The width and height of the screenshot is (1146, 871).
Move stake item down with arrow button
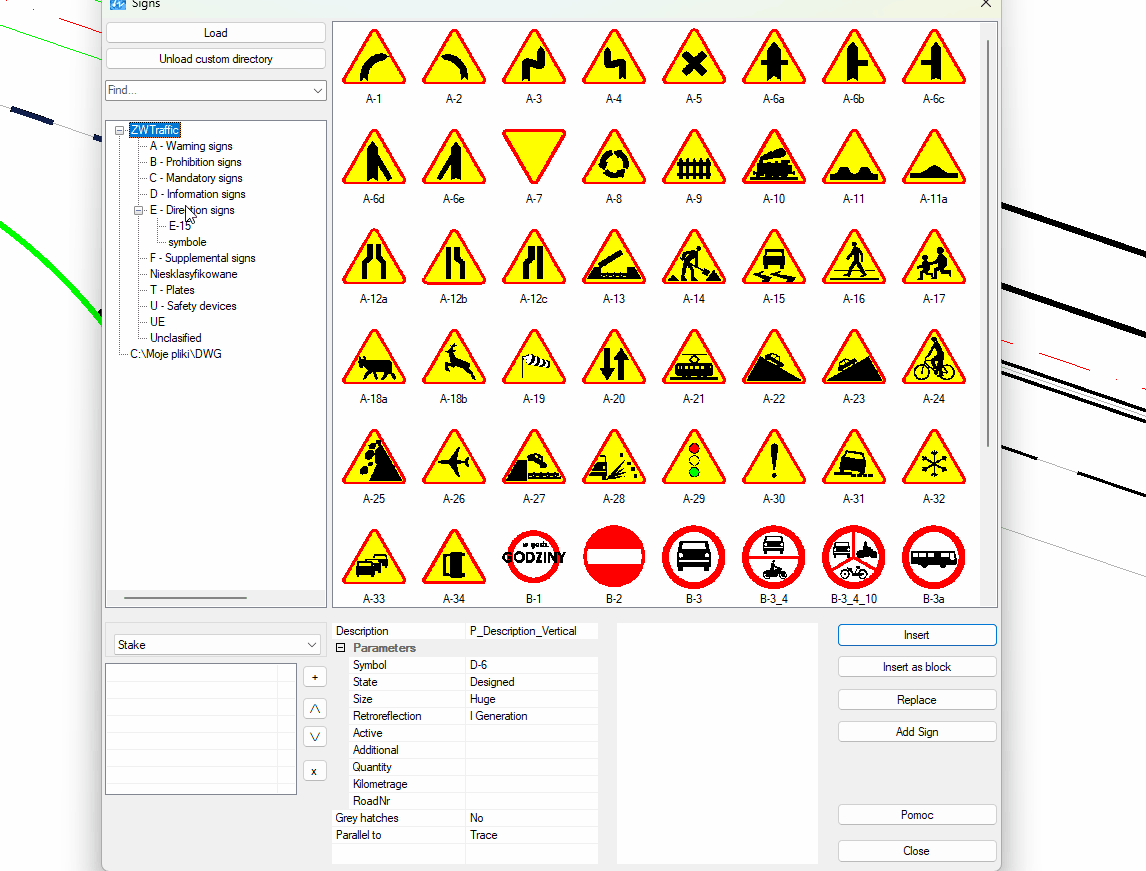[315, 737]
